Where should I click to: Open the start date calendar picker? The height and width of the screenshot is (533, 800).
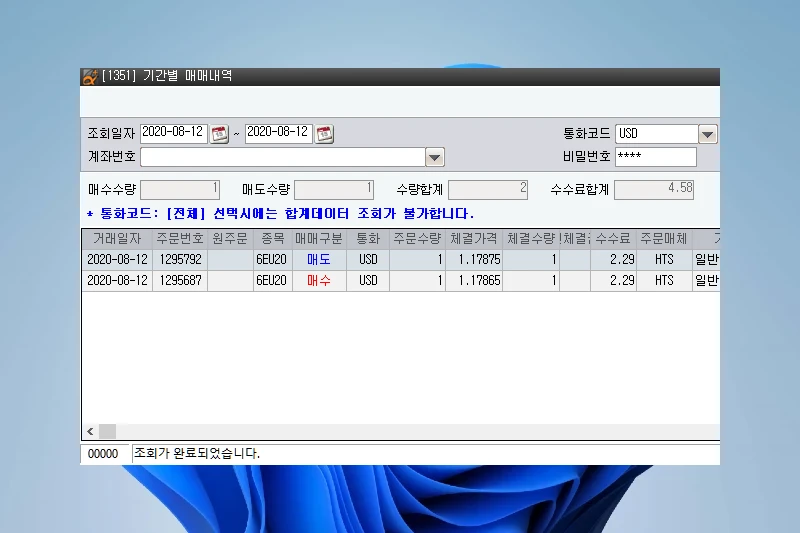[x=219, y=134]
